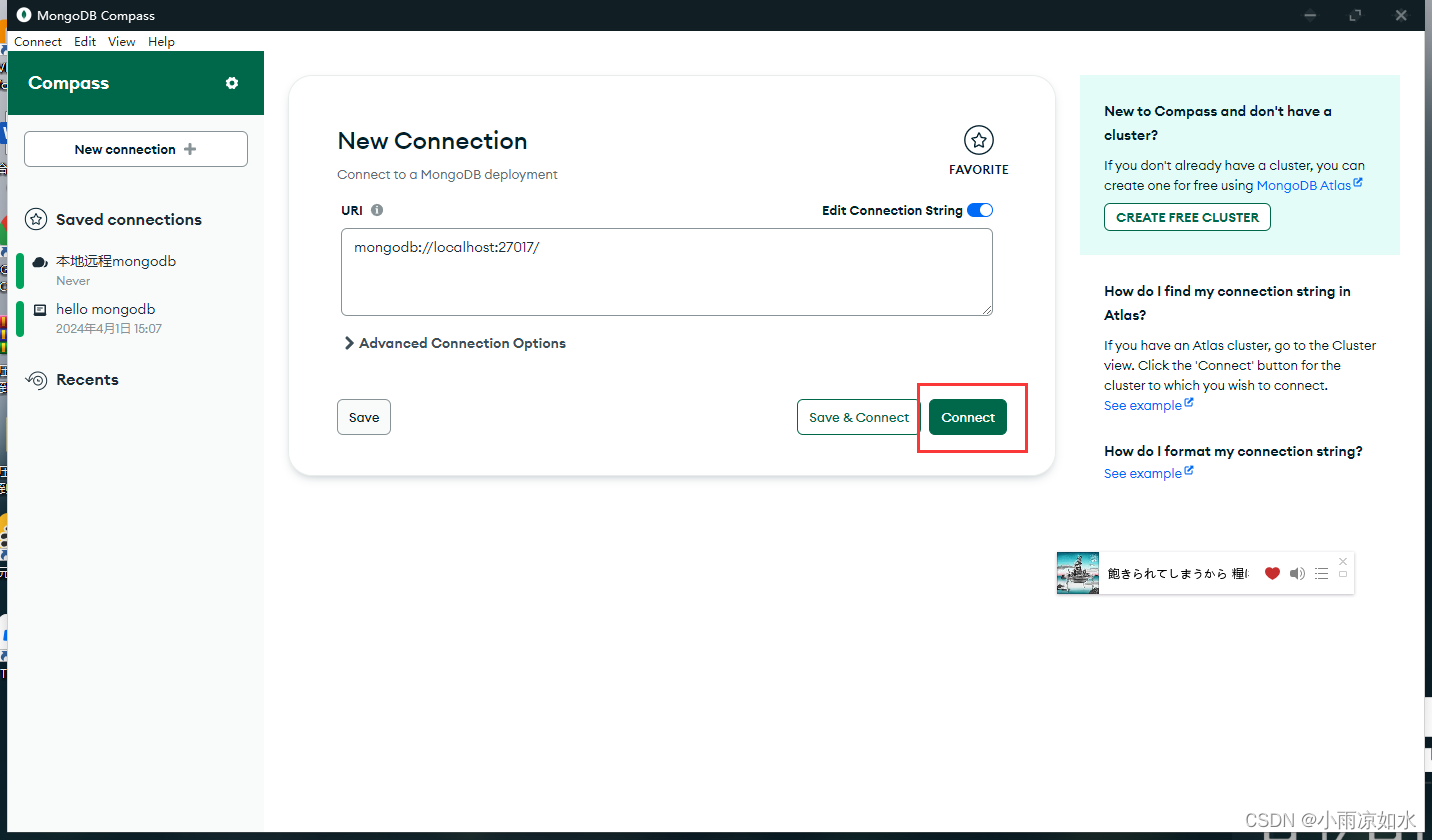Click the Recents heading
This screenshot has height=840, width=1432.
pos(87,380)
